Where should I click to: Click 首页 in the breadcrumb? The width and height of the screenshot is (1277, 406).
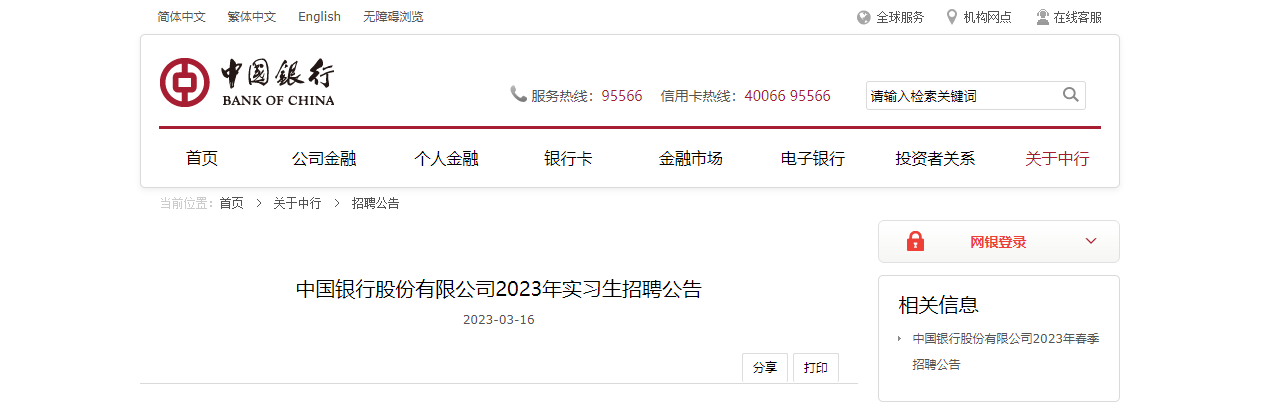coord(231,203)
